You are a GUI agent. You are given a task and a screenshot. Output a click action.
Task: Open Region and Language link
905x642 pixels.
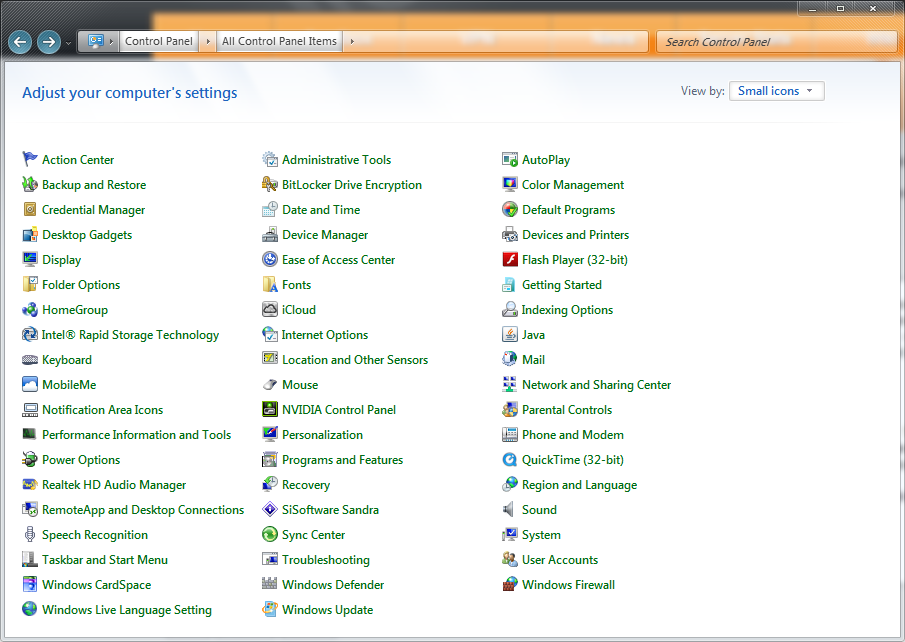[579, 484]
